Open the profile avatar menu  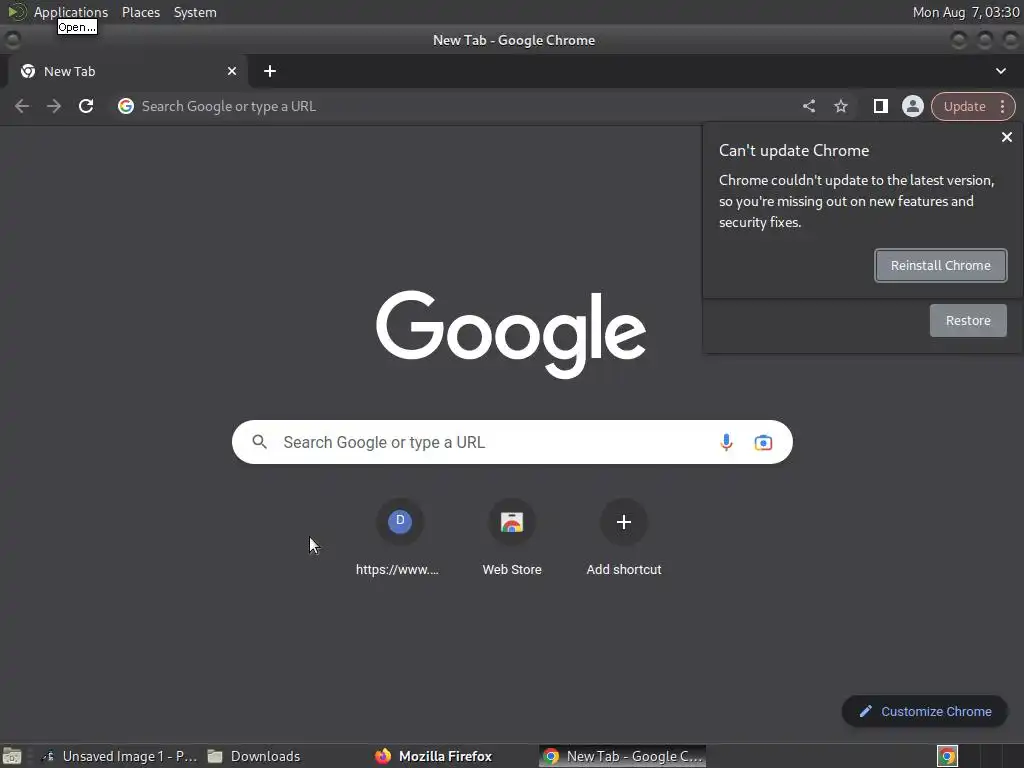coord(912,106)
